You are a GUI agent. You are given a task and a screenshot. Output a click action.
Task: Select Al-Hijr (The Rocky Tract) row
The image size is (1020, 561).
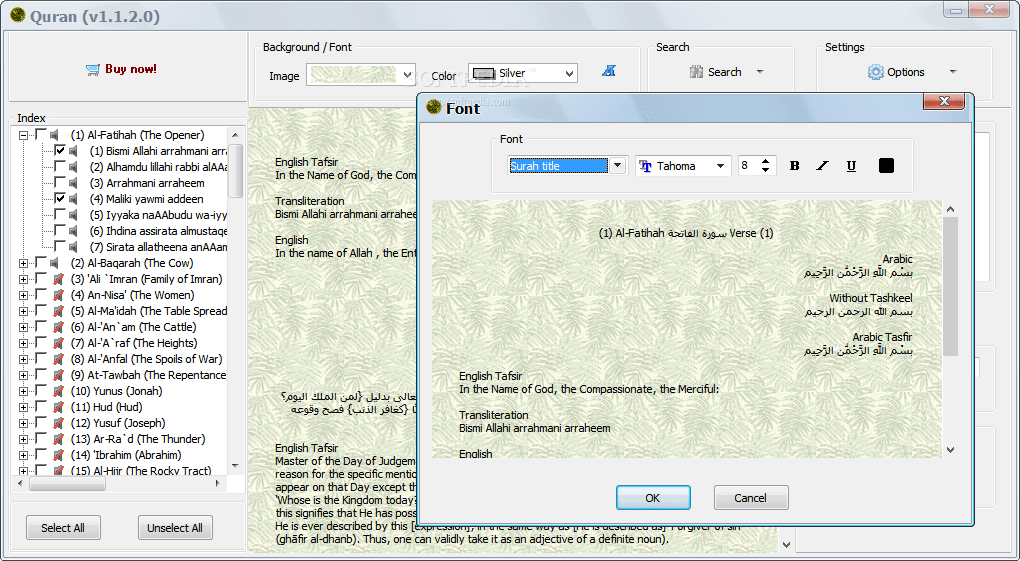(x=141, y=471)
